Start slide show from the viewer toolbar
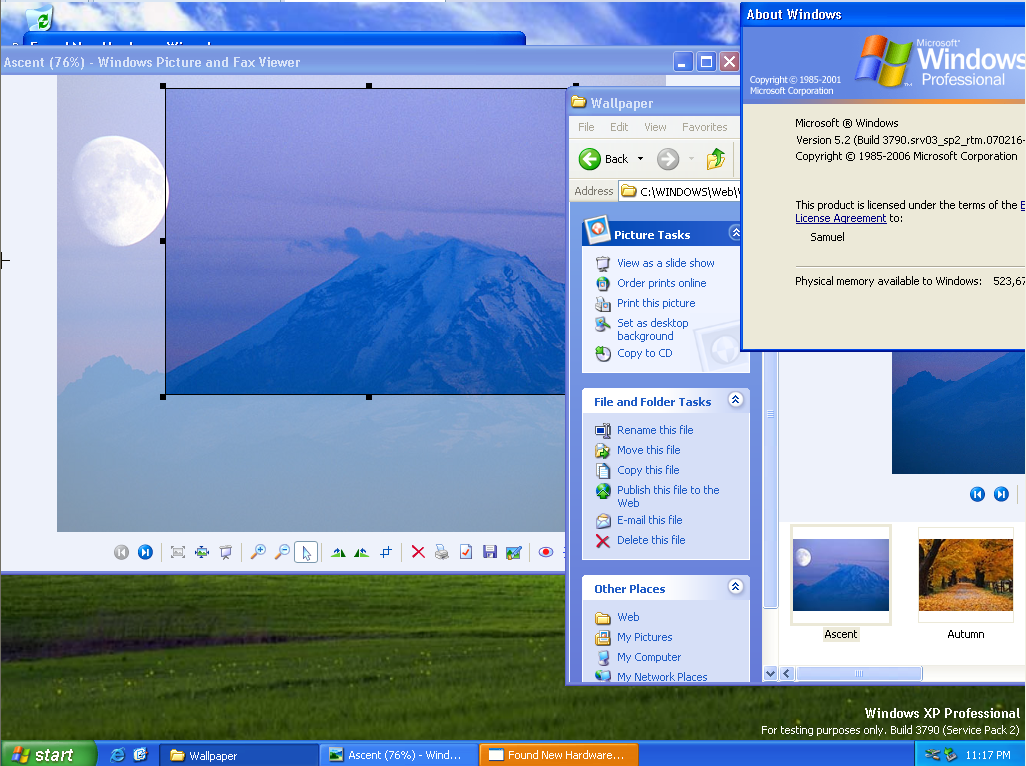Screen dimensions: 1026x766 pyautogui.click(x=226, y=552)
